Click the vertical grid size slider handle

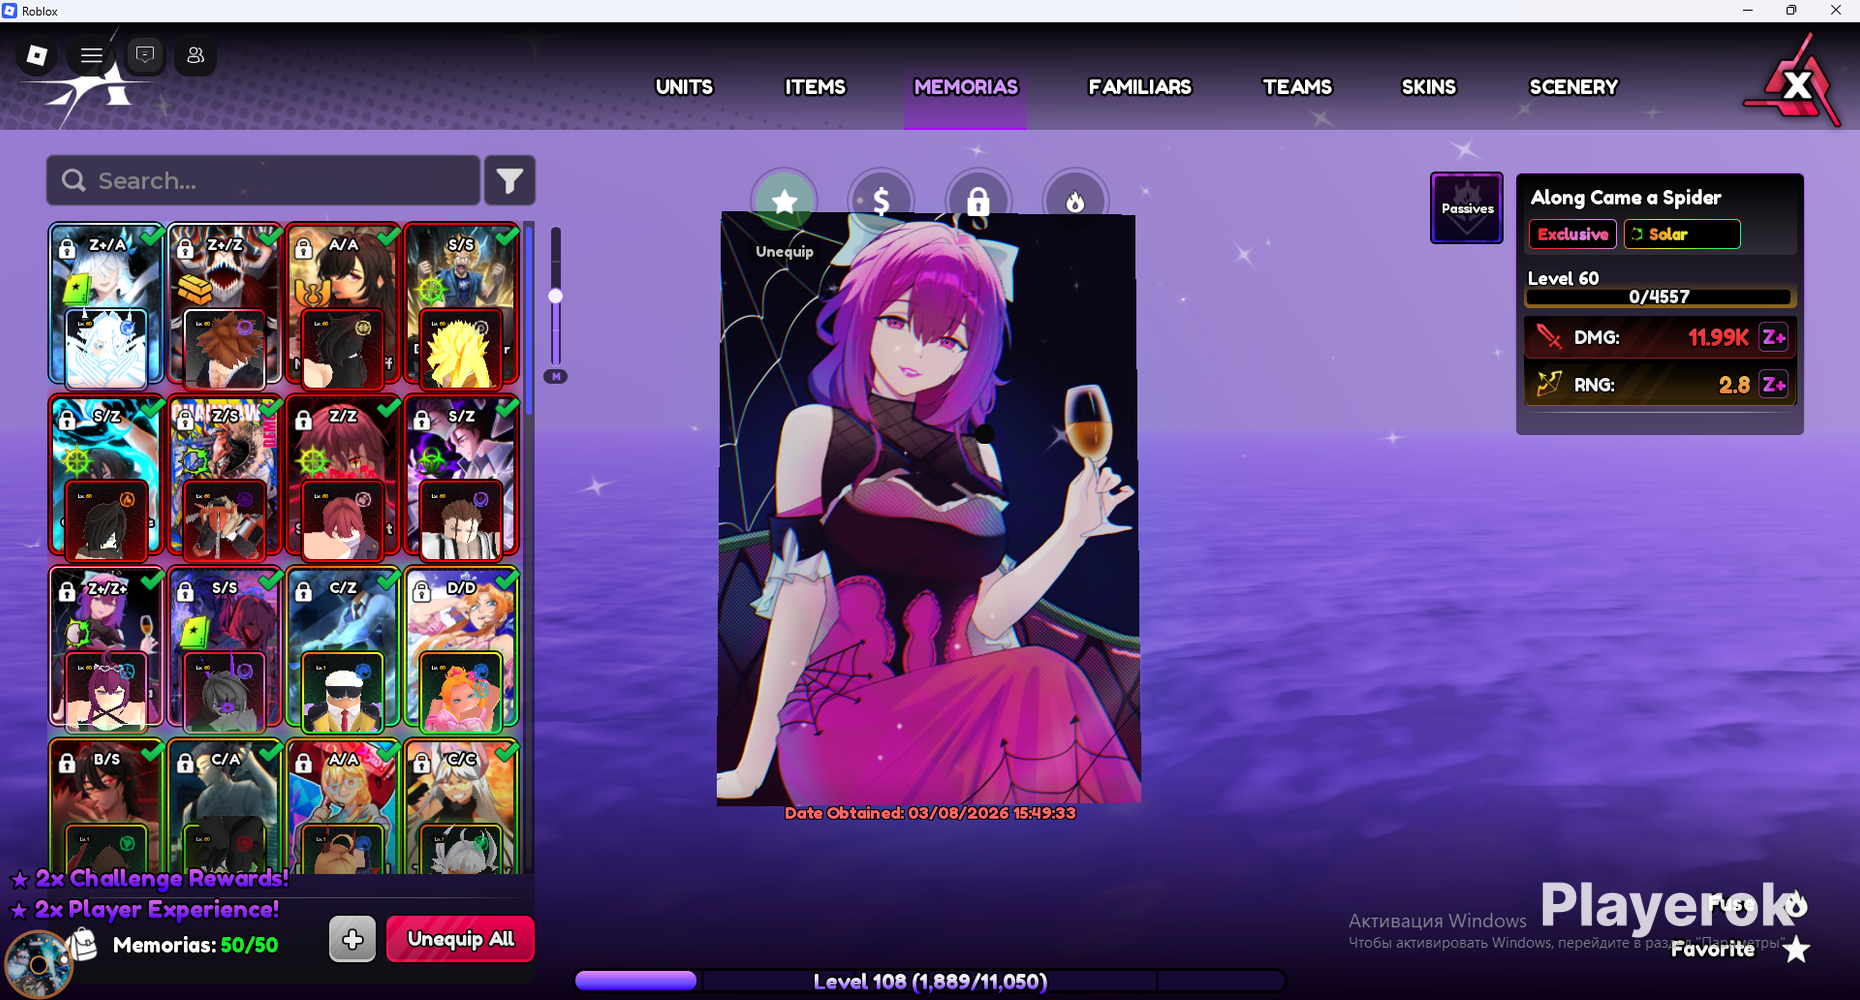555,296
